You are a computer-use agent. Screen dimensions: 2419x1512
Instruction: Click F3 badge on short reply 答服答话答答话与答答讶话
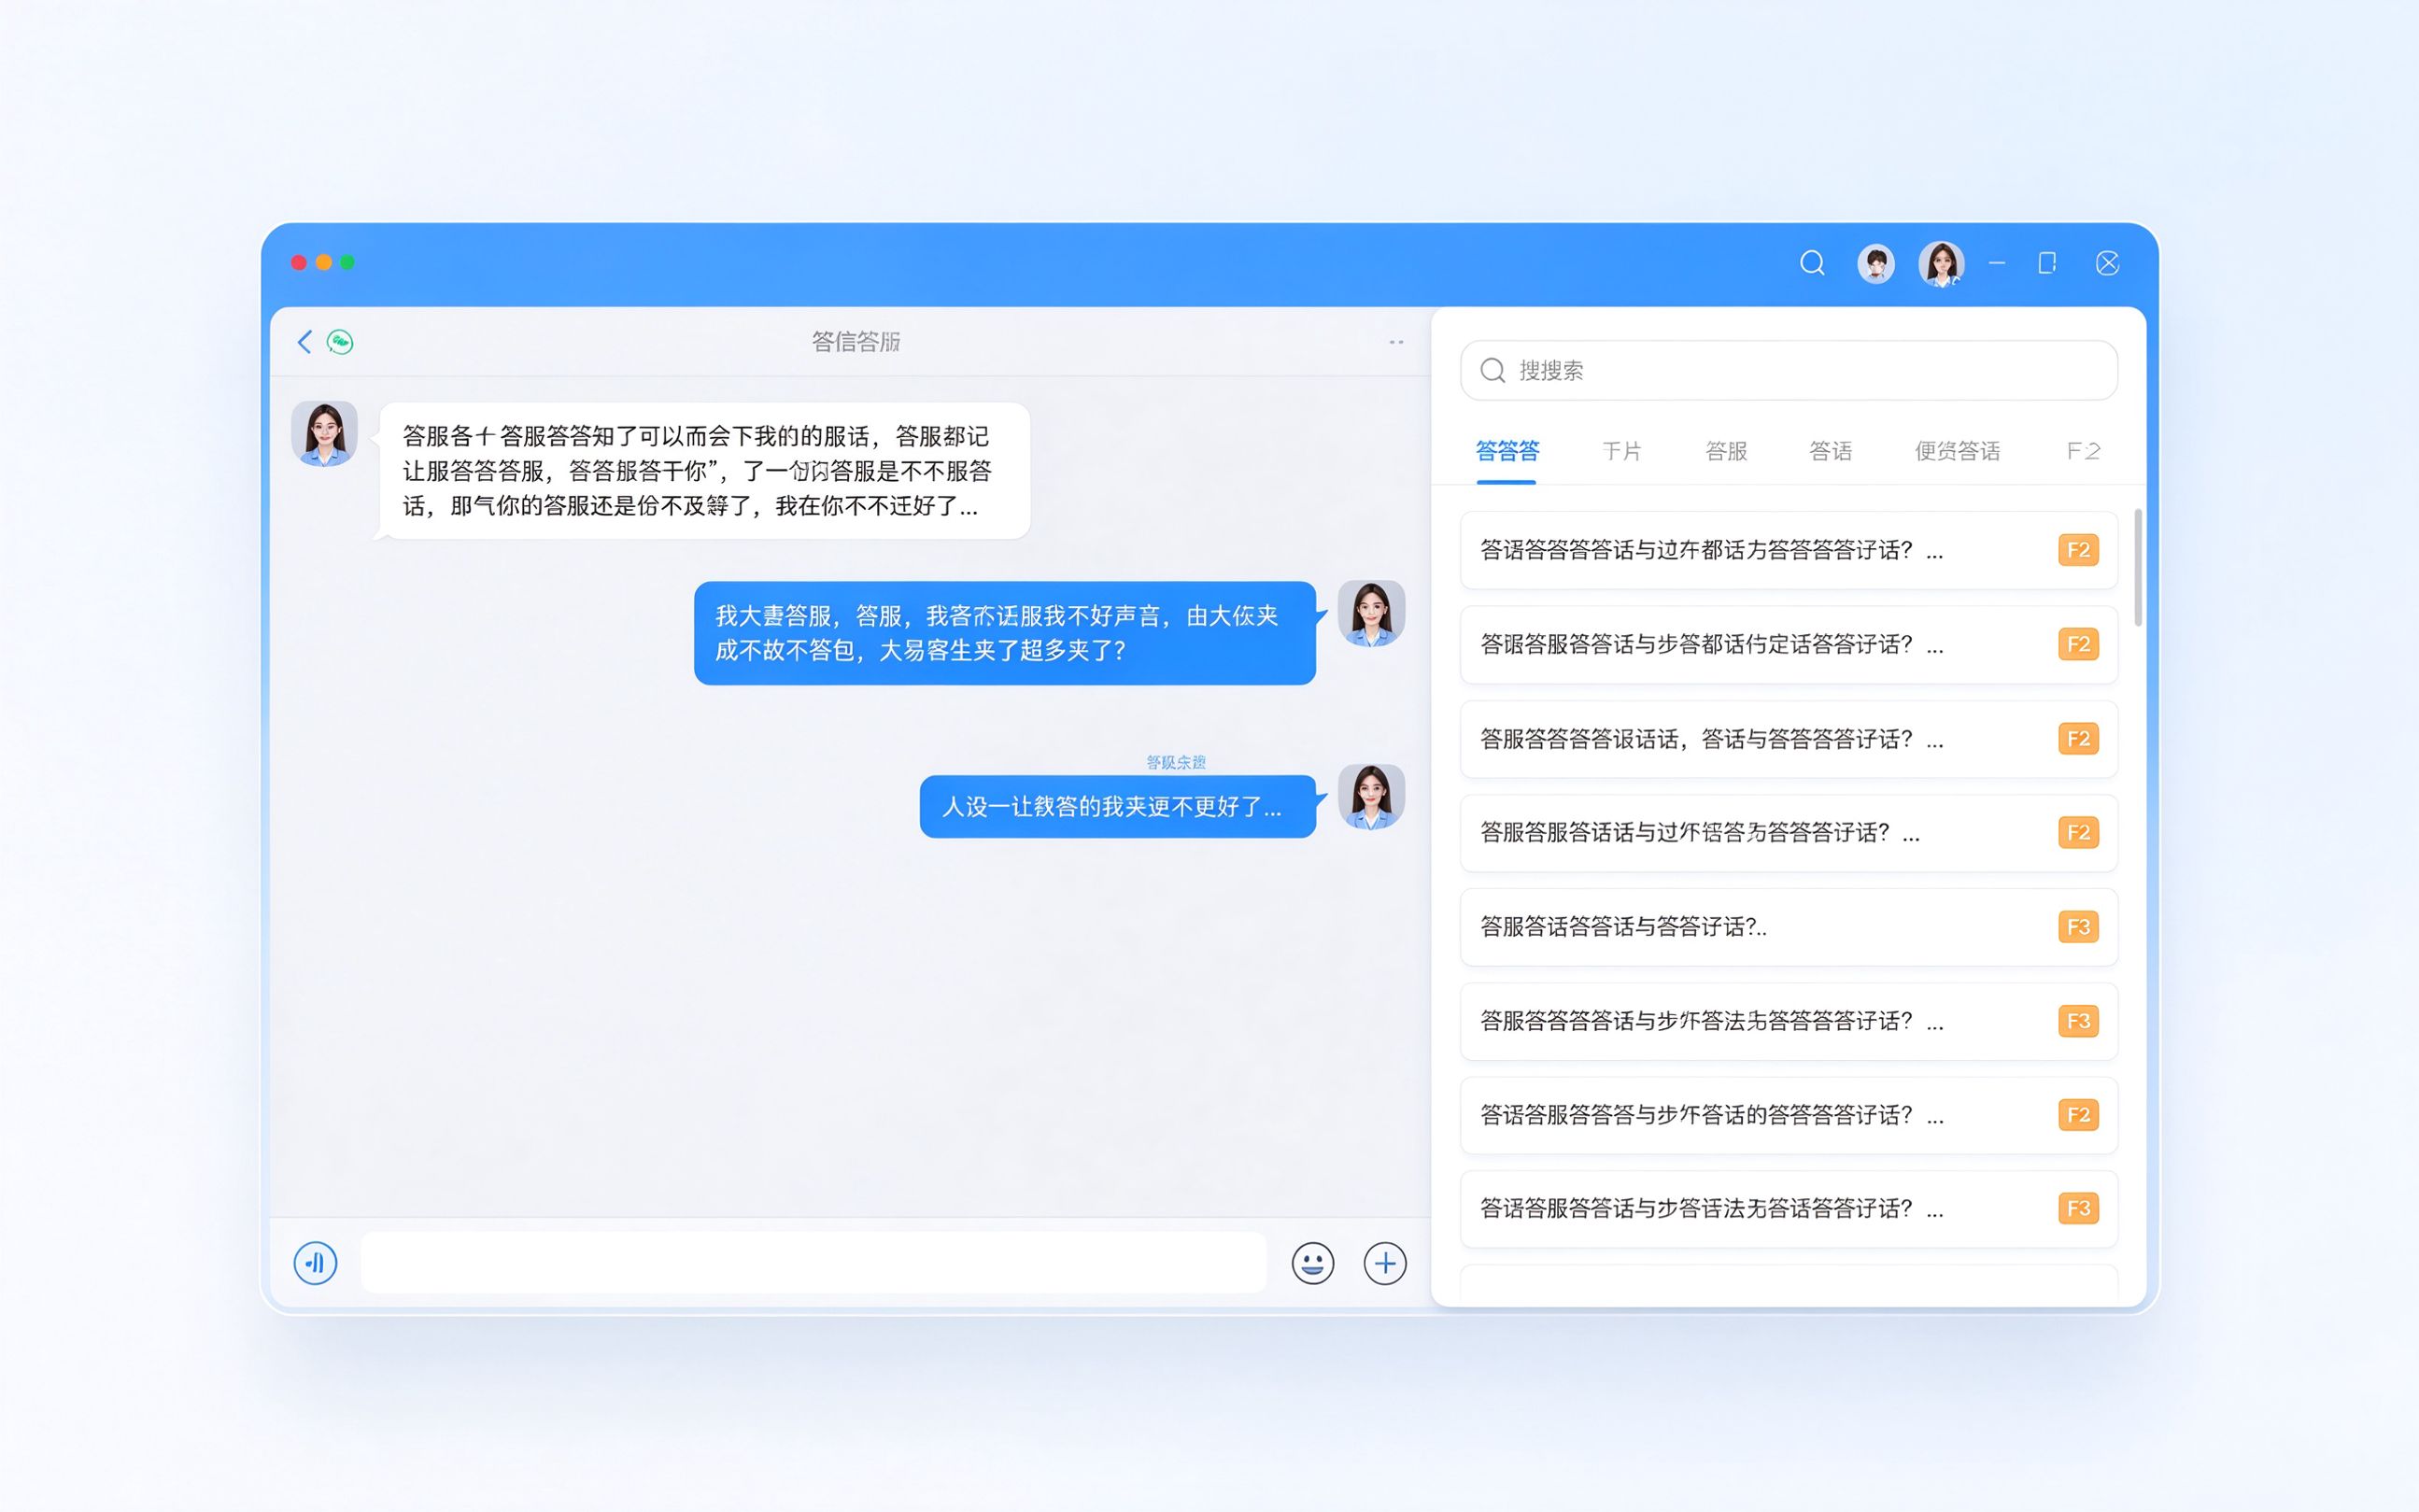[2077, 927]
